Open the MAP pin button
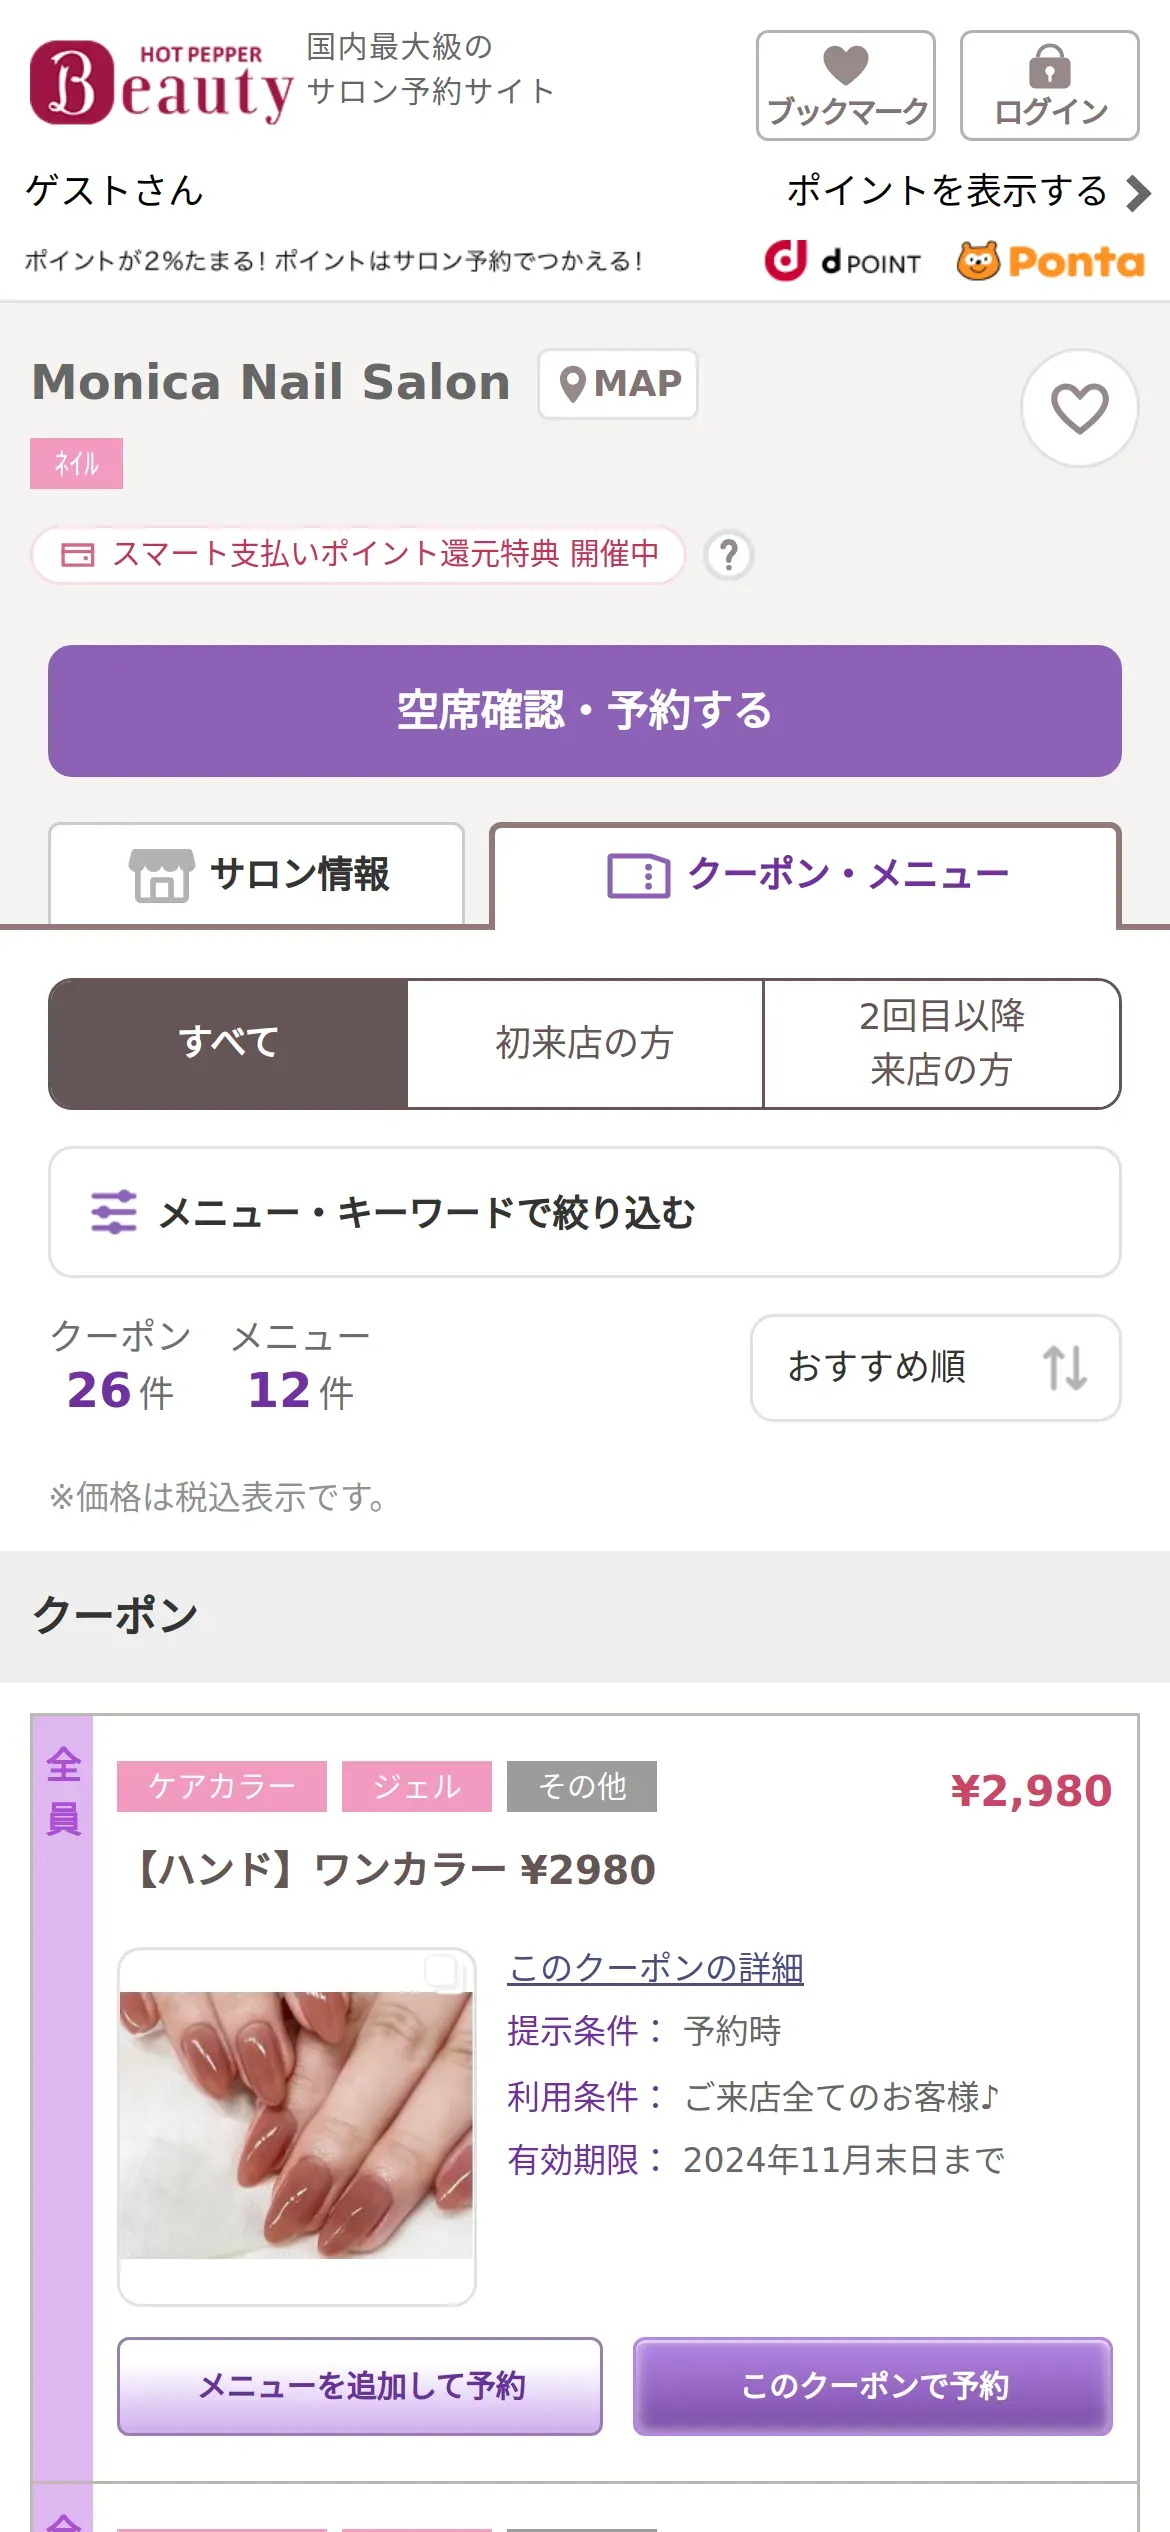 618,384
